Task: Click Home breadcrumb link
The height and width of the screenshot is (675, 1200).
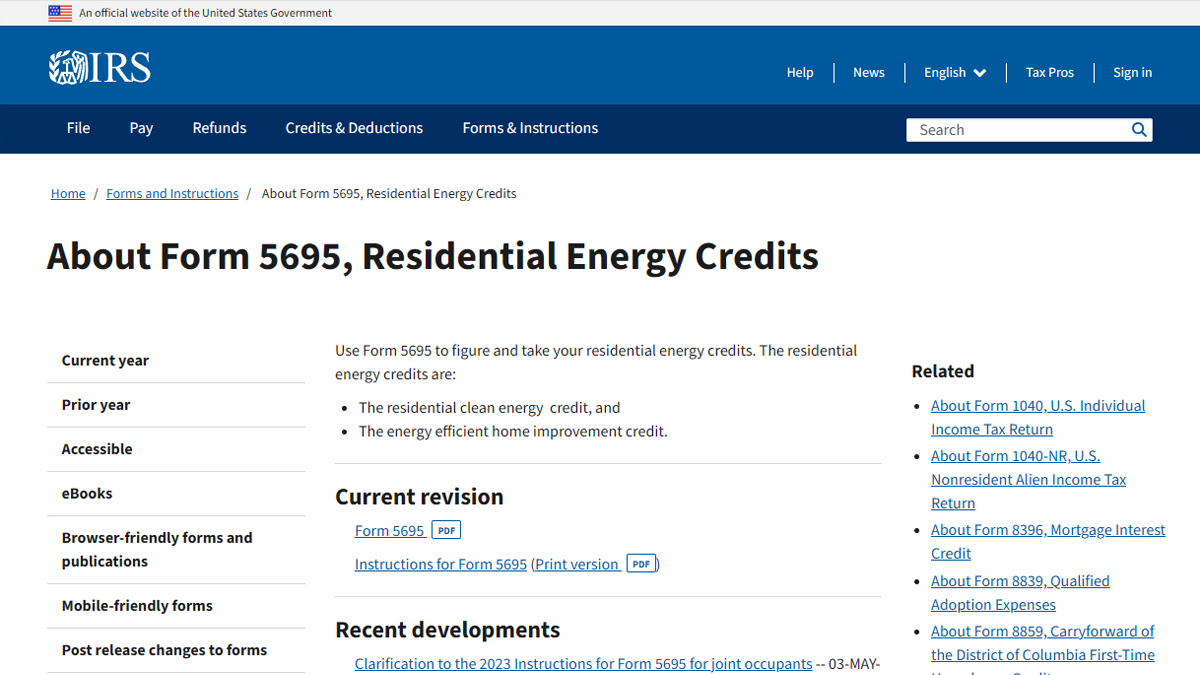Action: pos(68,193)
